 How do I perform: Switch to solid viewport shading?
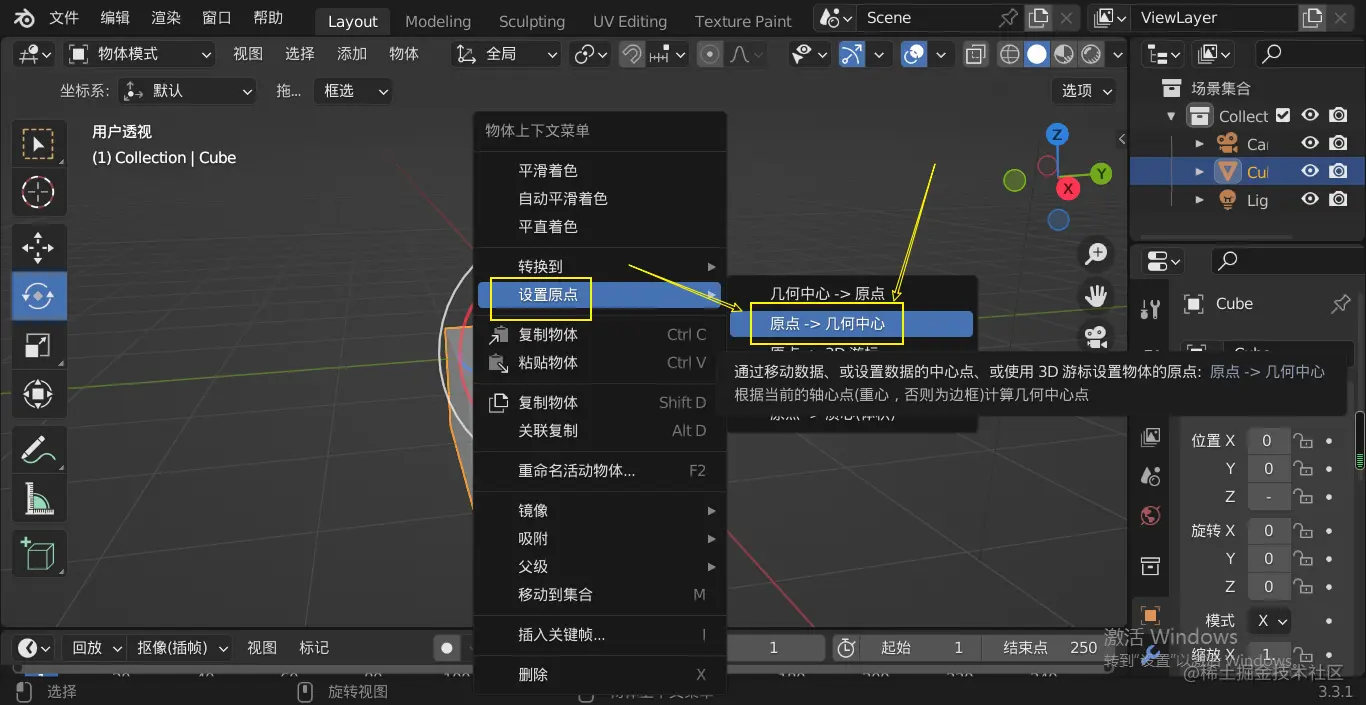(x=1037, y=54)
